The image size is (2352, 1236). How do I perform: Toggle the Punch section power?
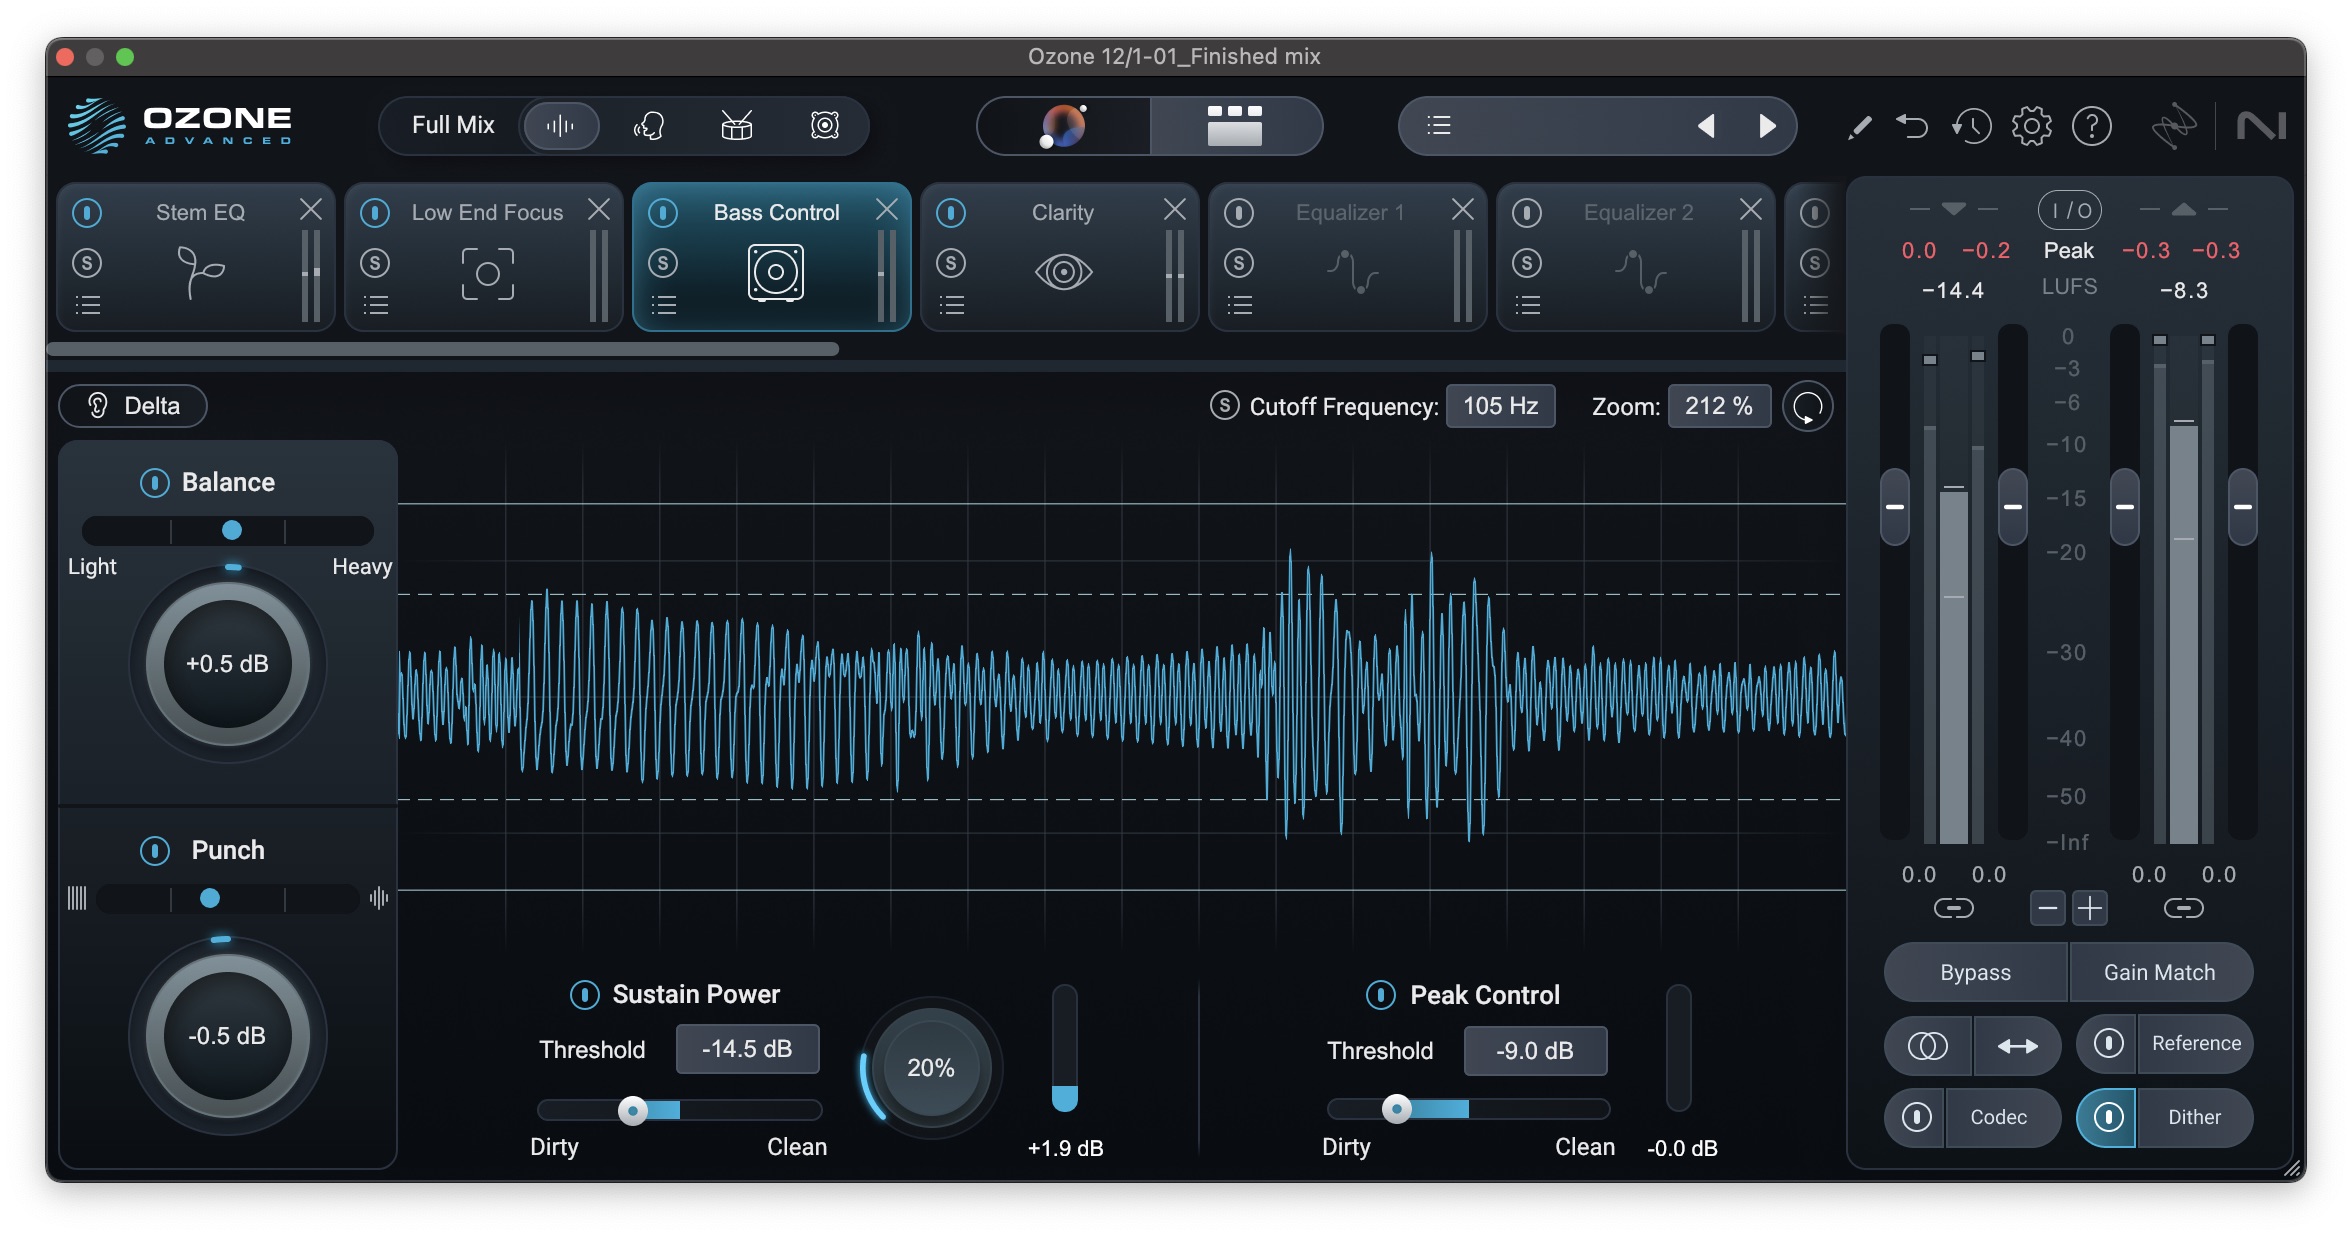154,851
